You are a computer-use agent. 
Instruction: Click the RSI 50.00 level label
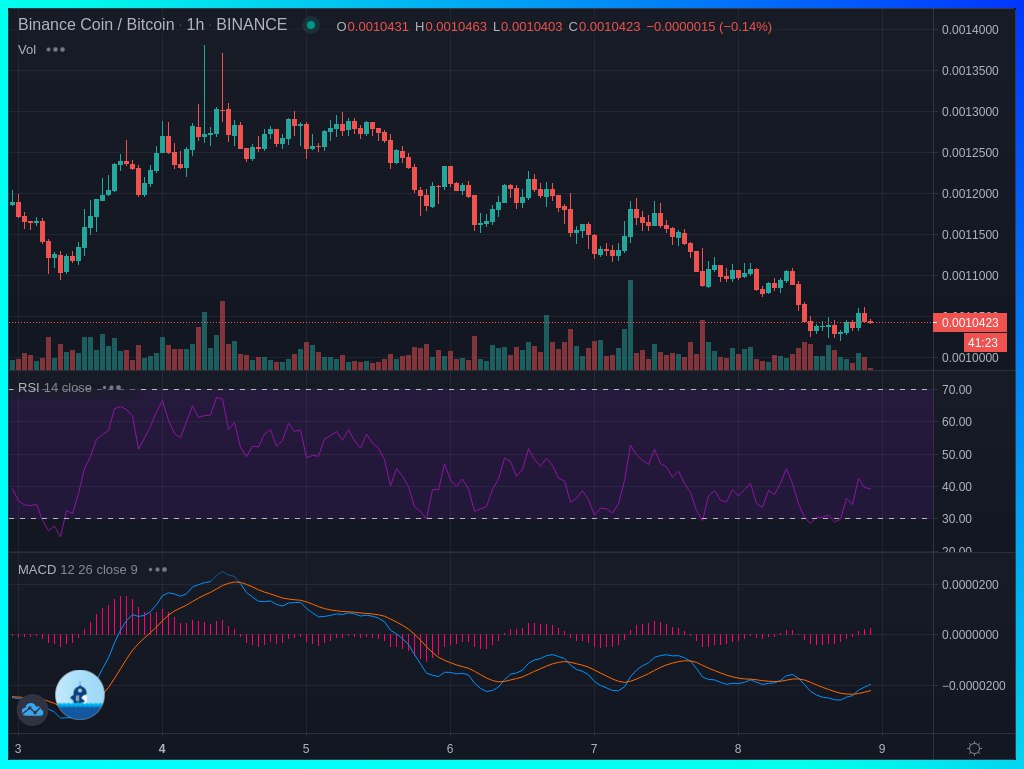click(x=956, y=454)
